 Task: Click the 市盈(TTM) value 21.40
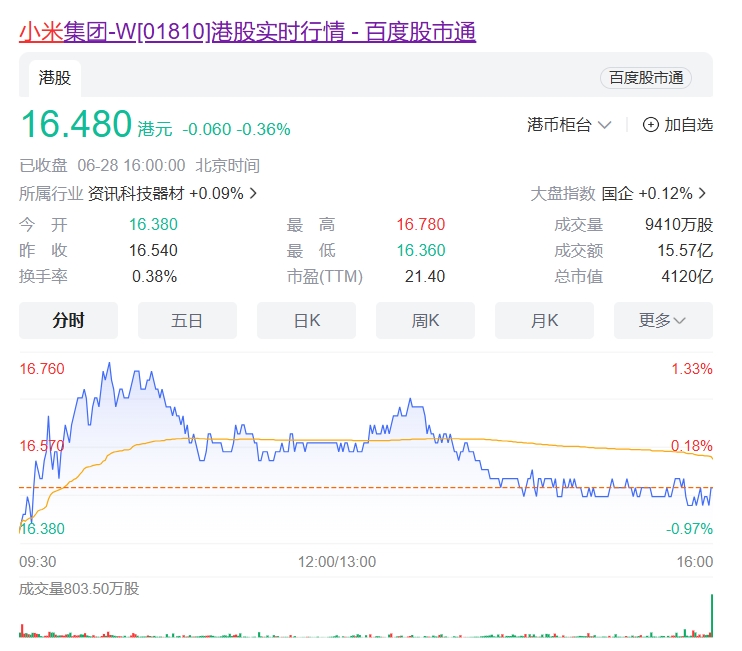pyautogui.click(x=424, y=276)
